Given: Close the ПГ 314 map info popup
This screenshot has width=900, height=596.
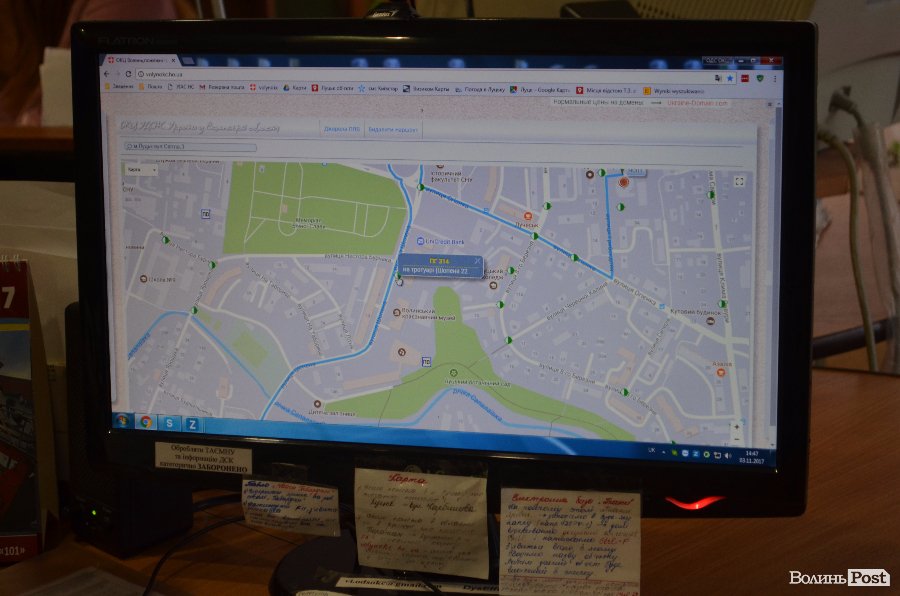Looking at the screenshot, I should [x=477, y=261].
